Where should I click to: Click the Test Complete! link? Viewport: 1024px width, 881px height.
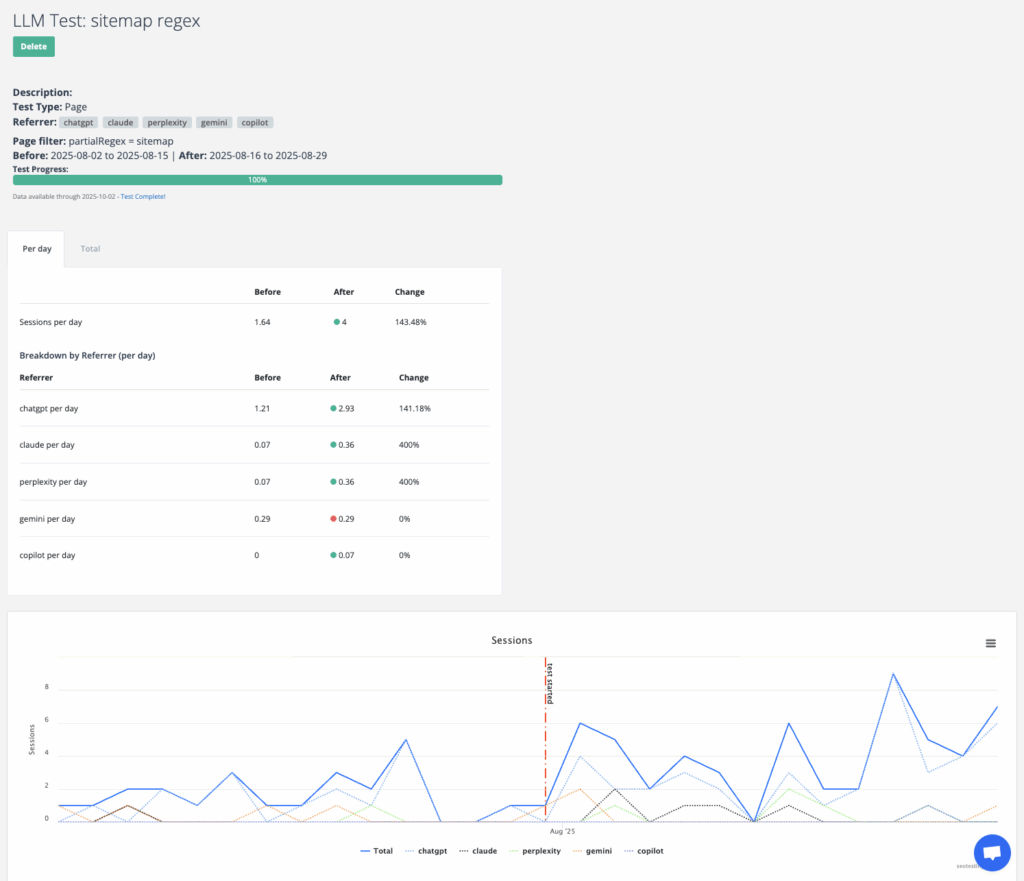click(143, 197)
